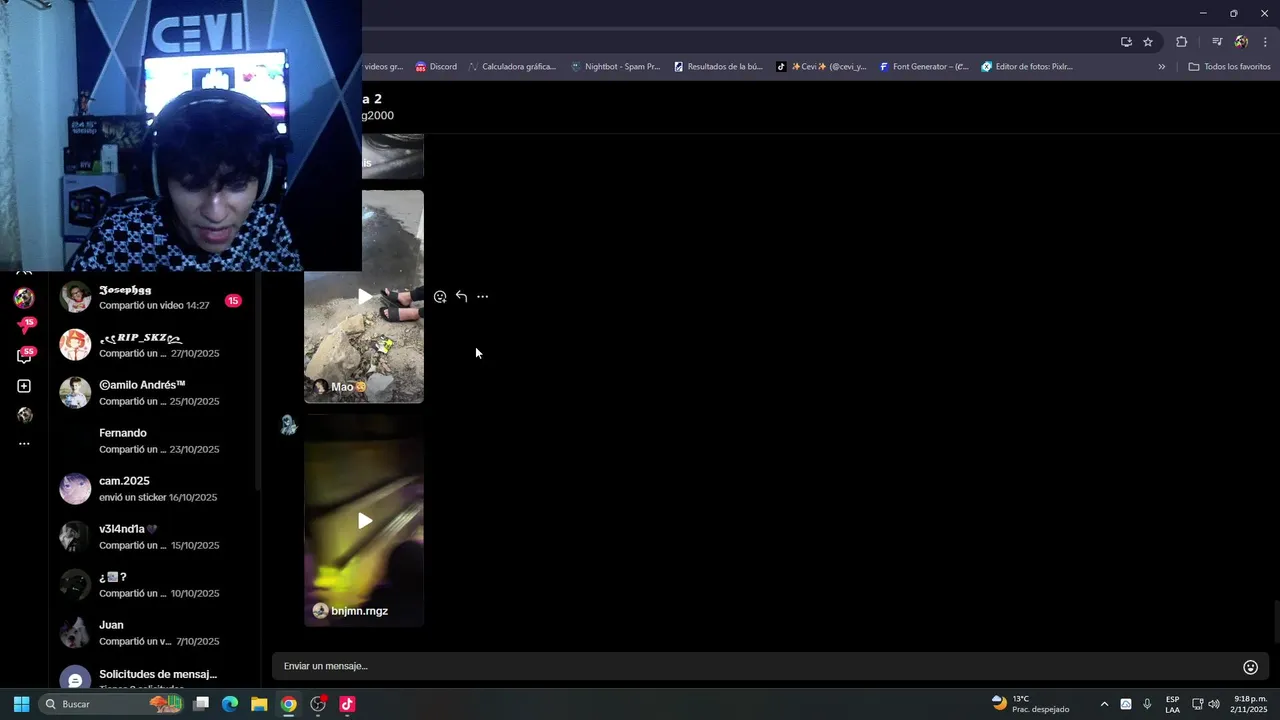The height and width of the screenshot is (720, 1280).
Task: Open the Calculadora gráfica bookmark
Action: pyautogui.click(x=512, y=67)
